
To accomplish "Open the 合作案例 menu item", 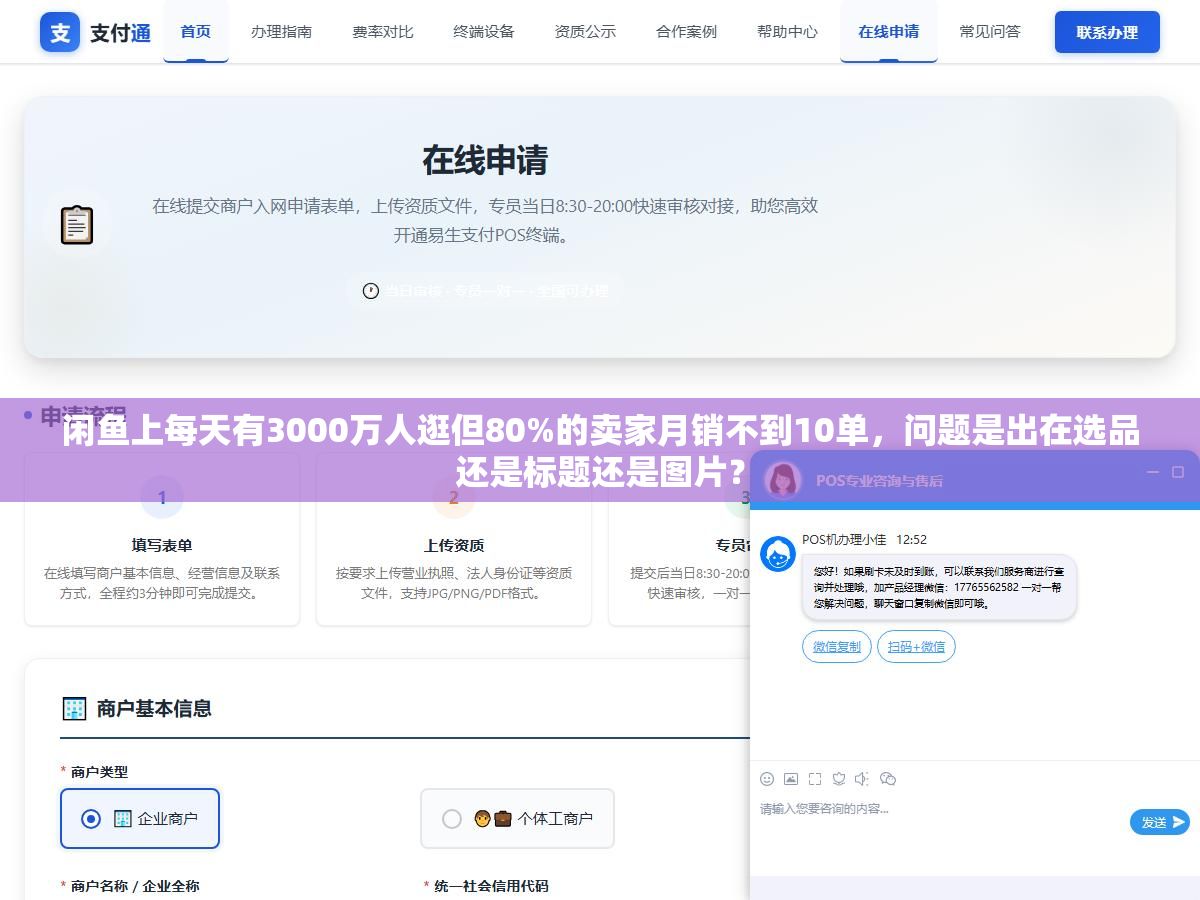I will click(686, 31).
